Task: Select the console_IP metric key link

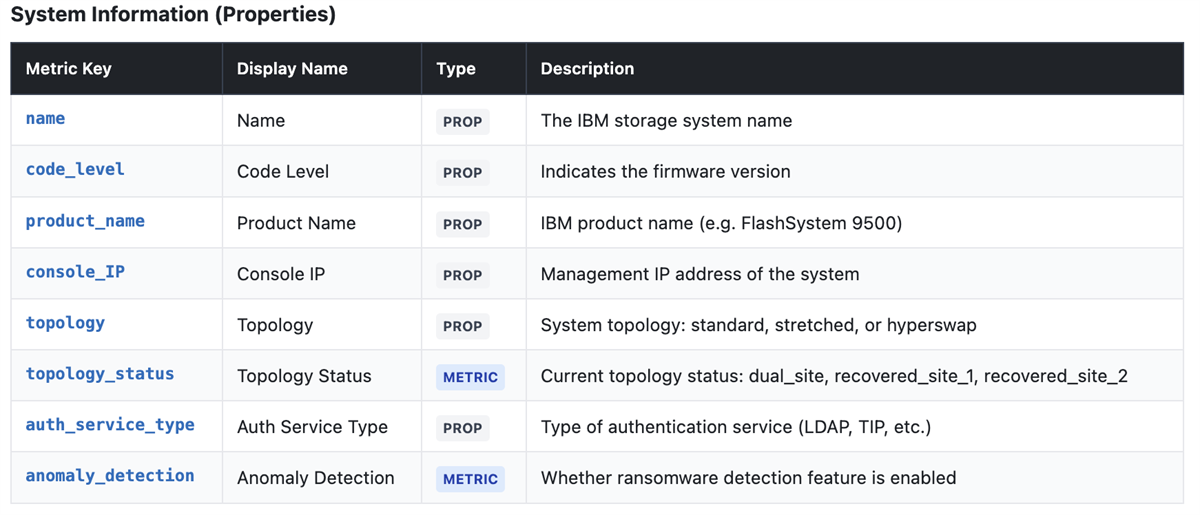Action: click(75, 272)
